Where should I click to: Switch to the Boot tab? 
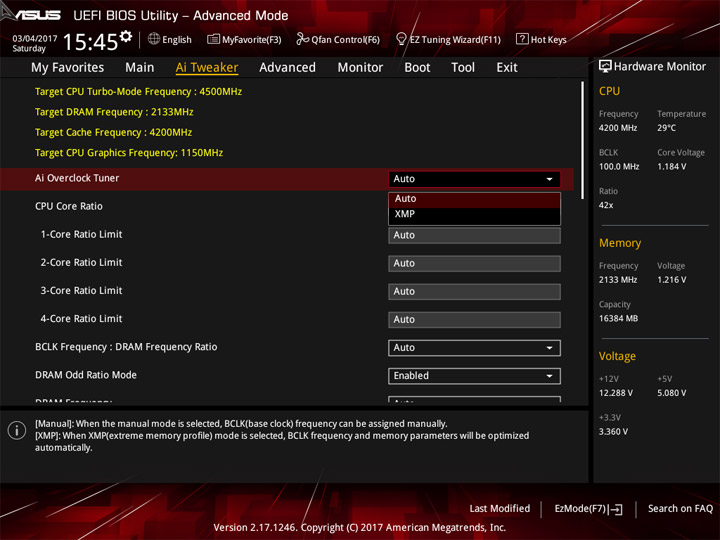pyautogui.click(x=417, y=68)
